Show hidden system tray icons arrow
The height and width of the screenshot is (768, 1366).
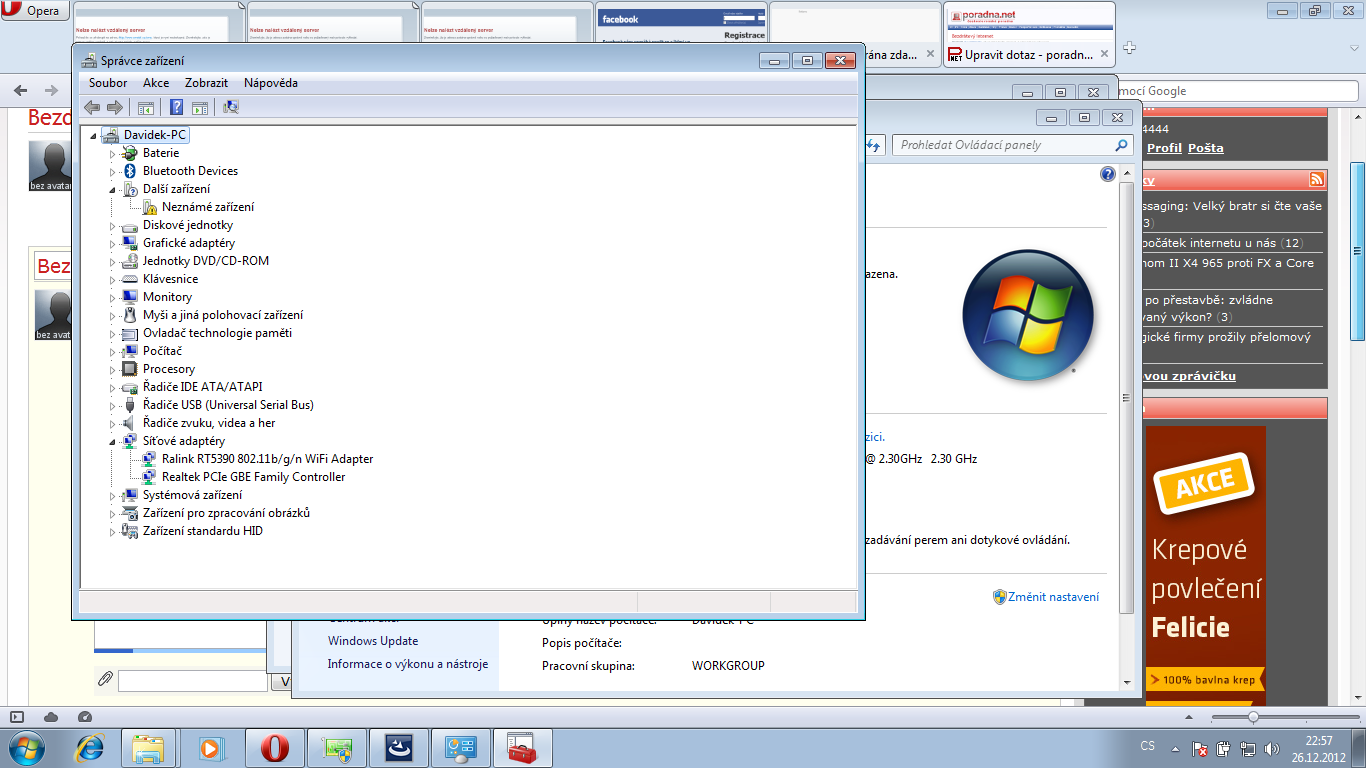[x=1176, y=748]
